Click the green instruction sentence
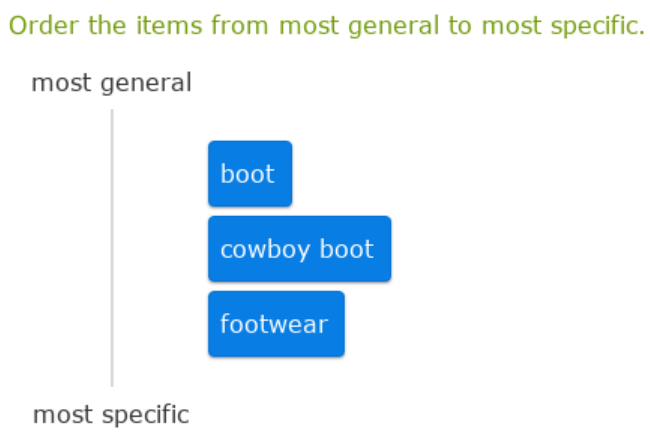650x437 pixels. click(326, 26)
